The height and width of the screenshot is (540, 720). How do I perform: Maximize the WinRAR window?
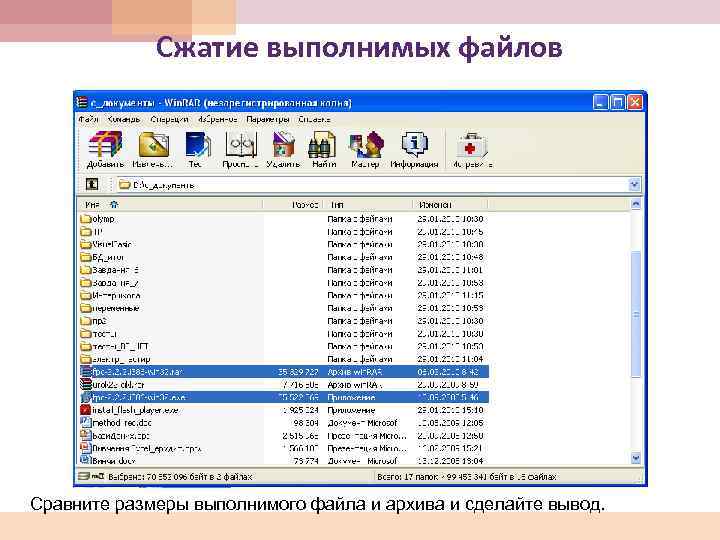[618, 102]
